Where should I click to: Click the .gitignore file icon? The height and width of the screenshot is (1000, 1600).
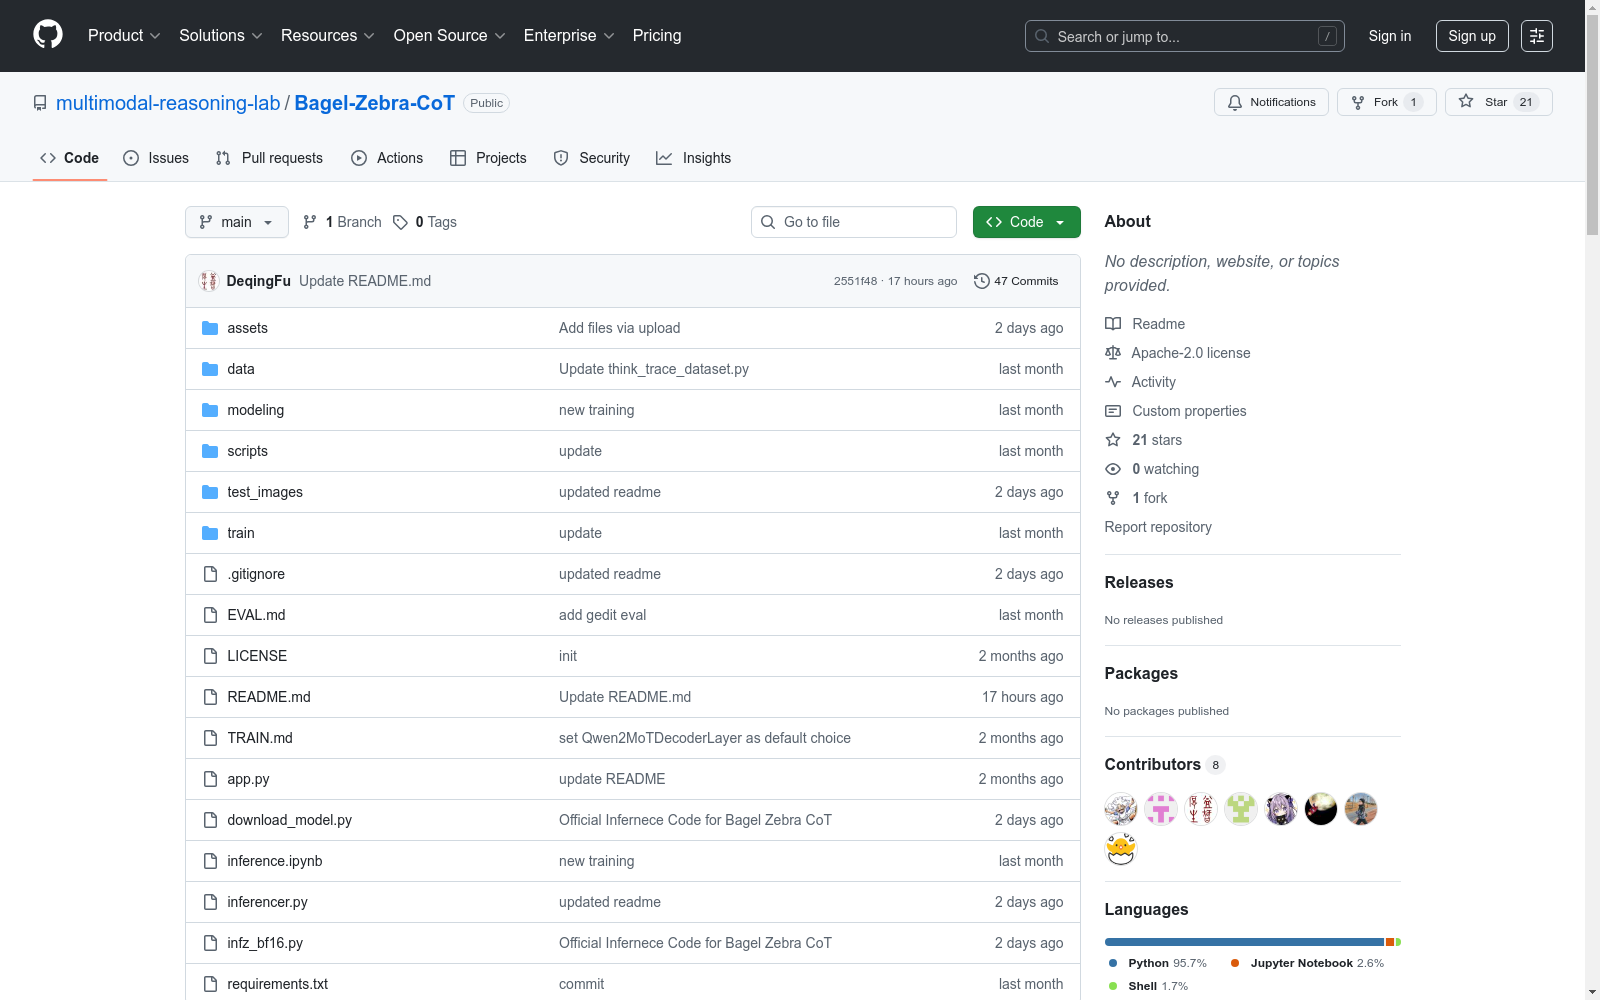coord(210,574)
